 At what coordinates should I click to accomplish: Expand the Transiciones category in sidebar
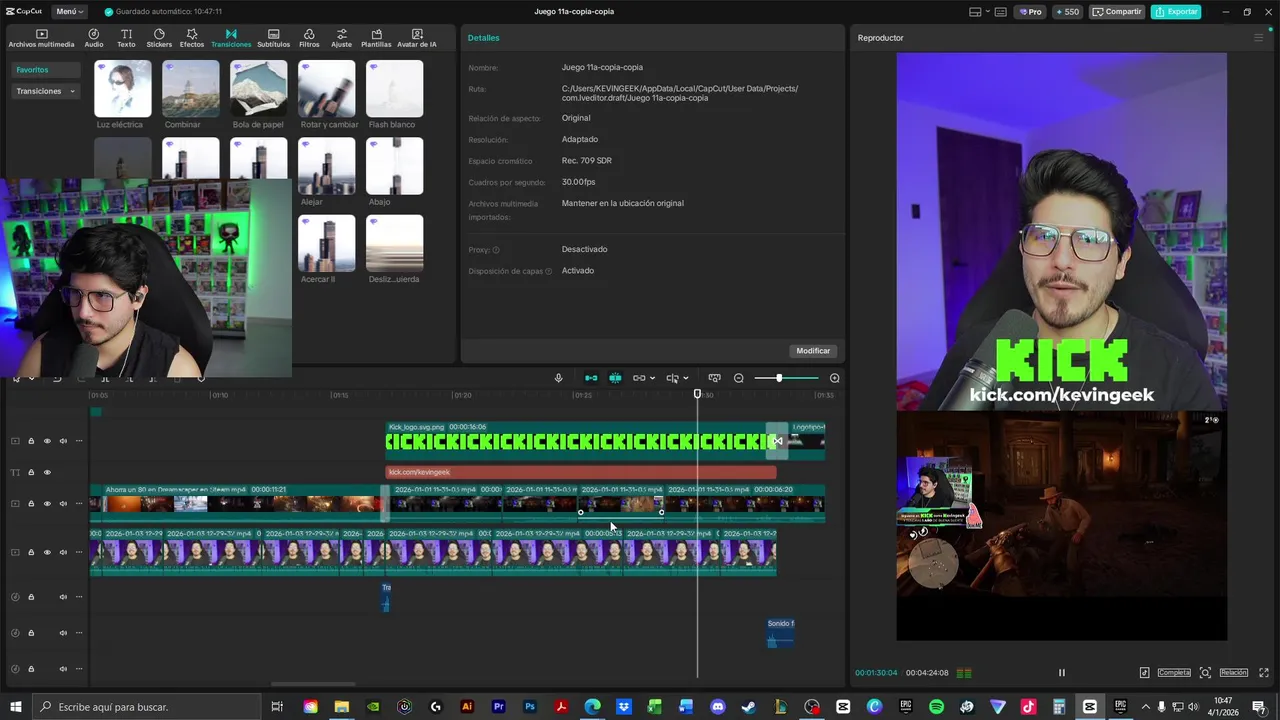point(45,91)
